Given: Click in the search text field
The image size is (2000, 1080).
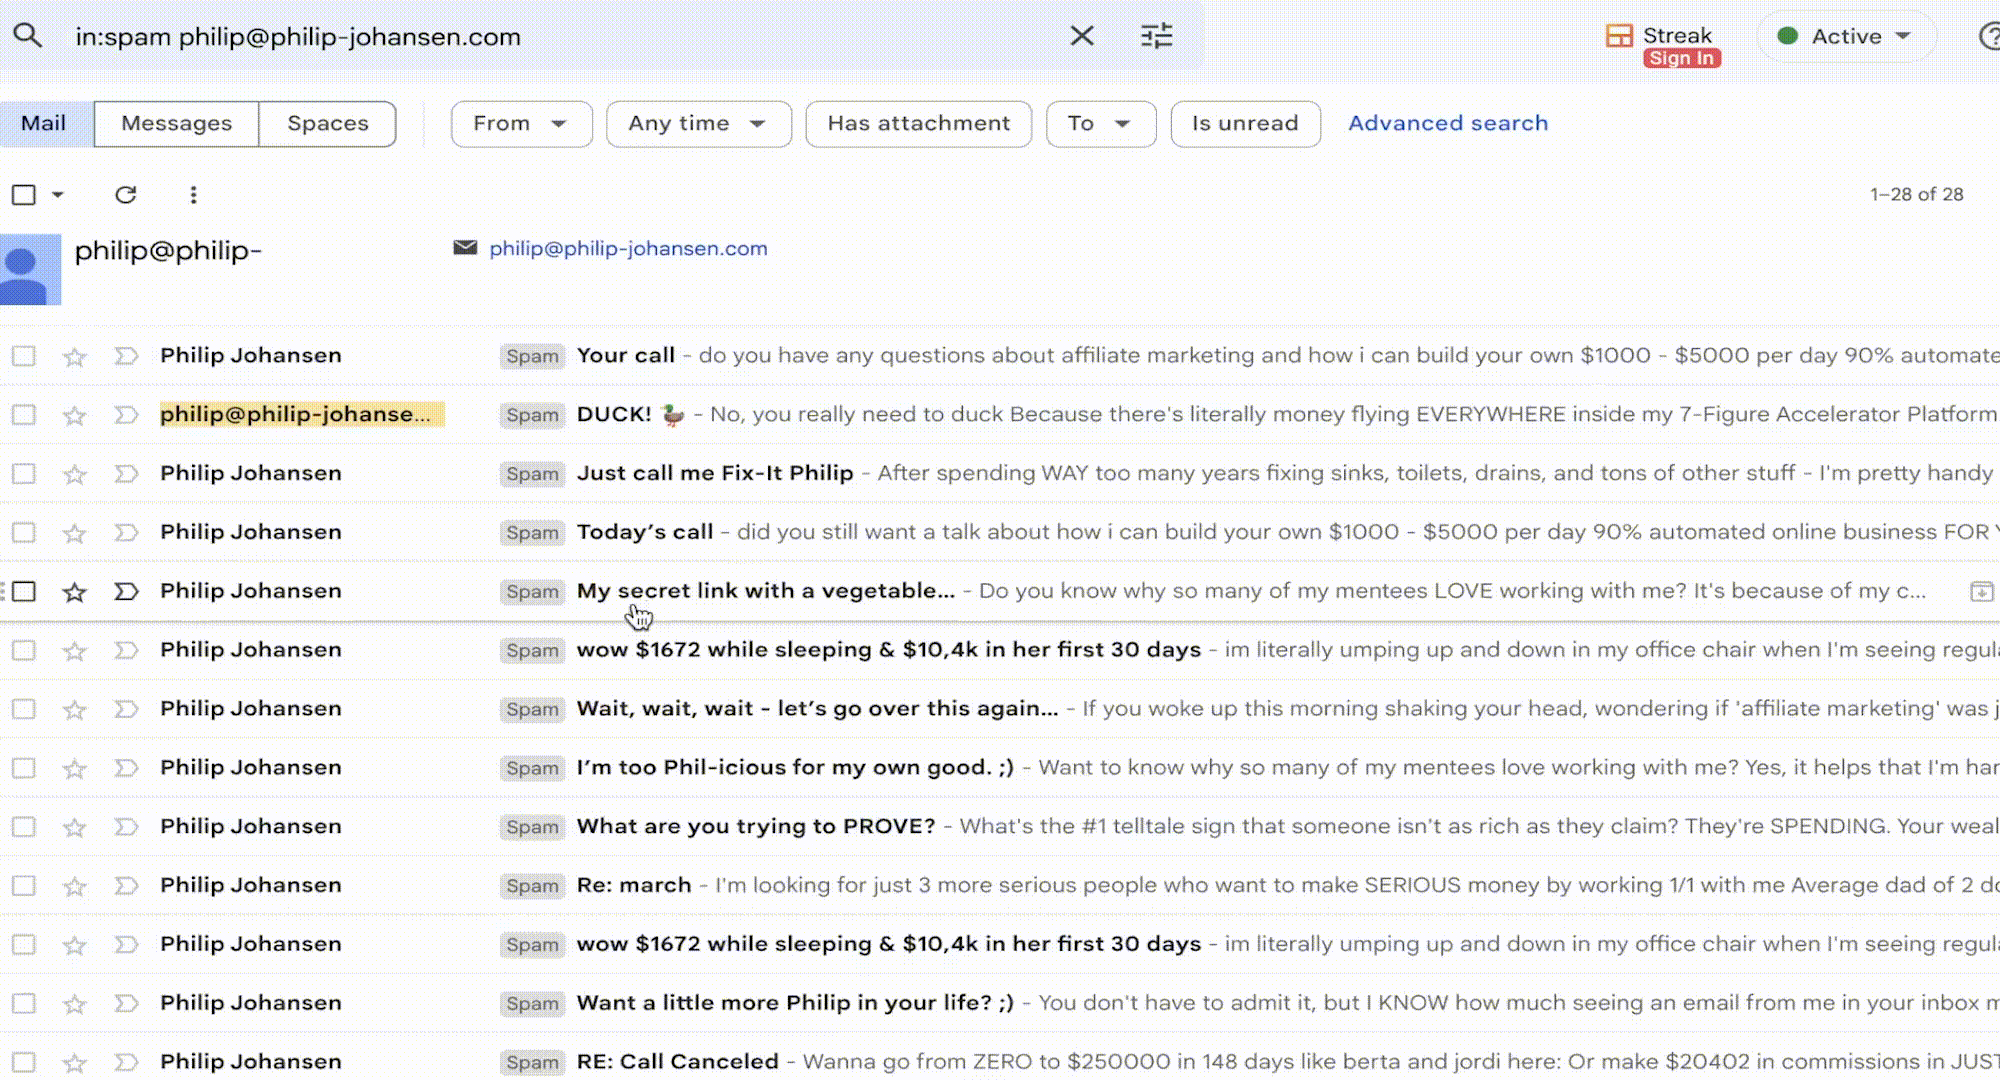Looking at the screenshot, I should [x=560, y=36].
